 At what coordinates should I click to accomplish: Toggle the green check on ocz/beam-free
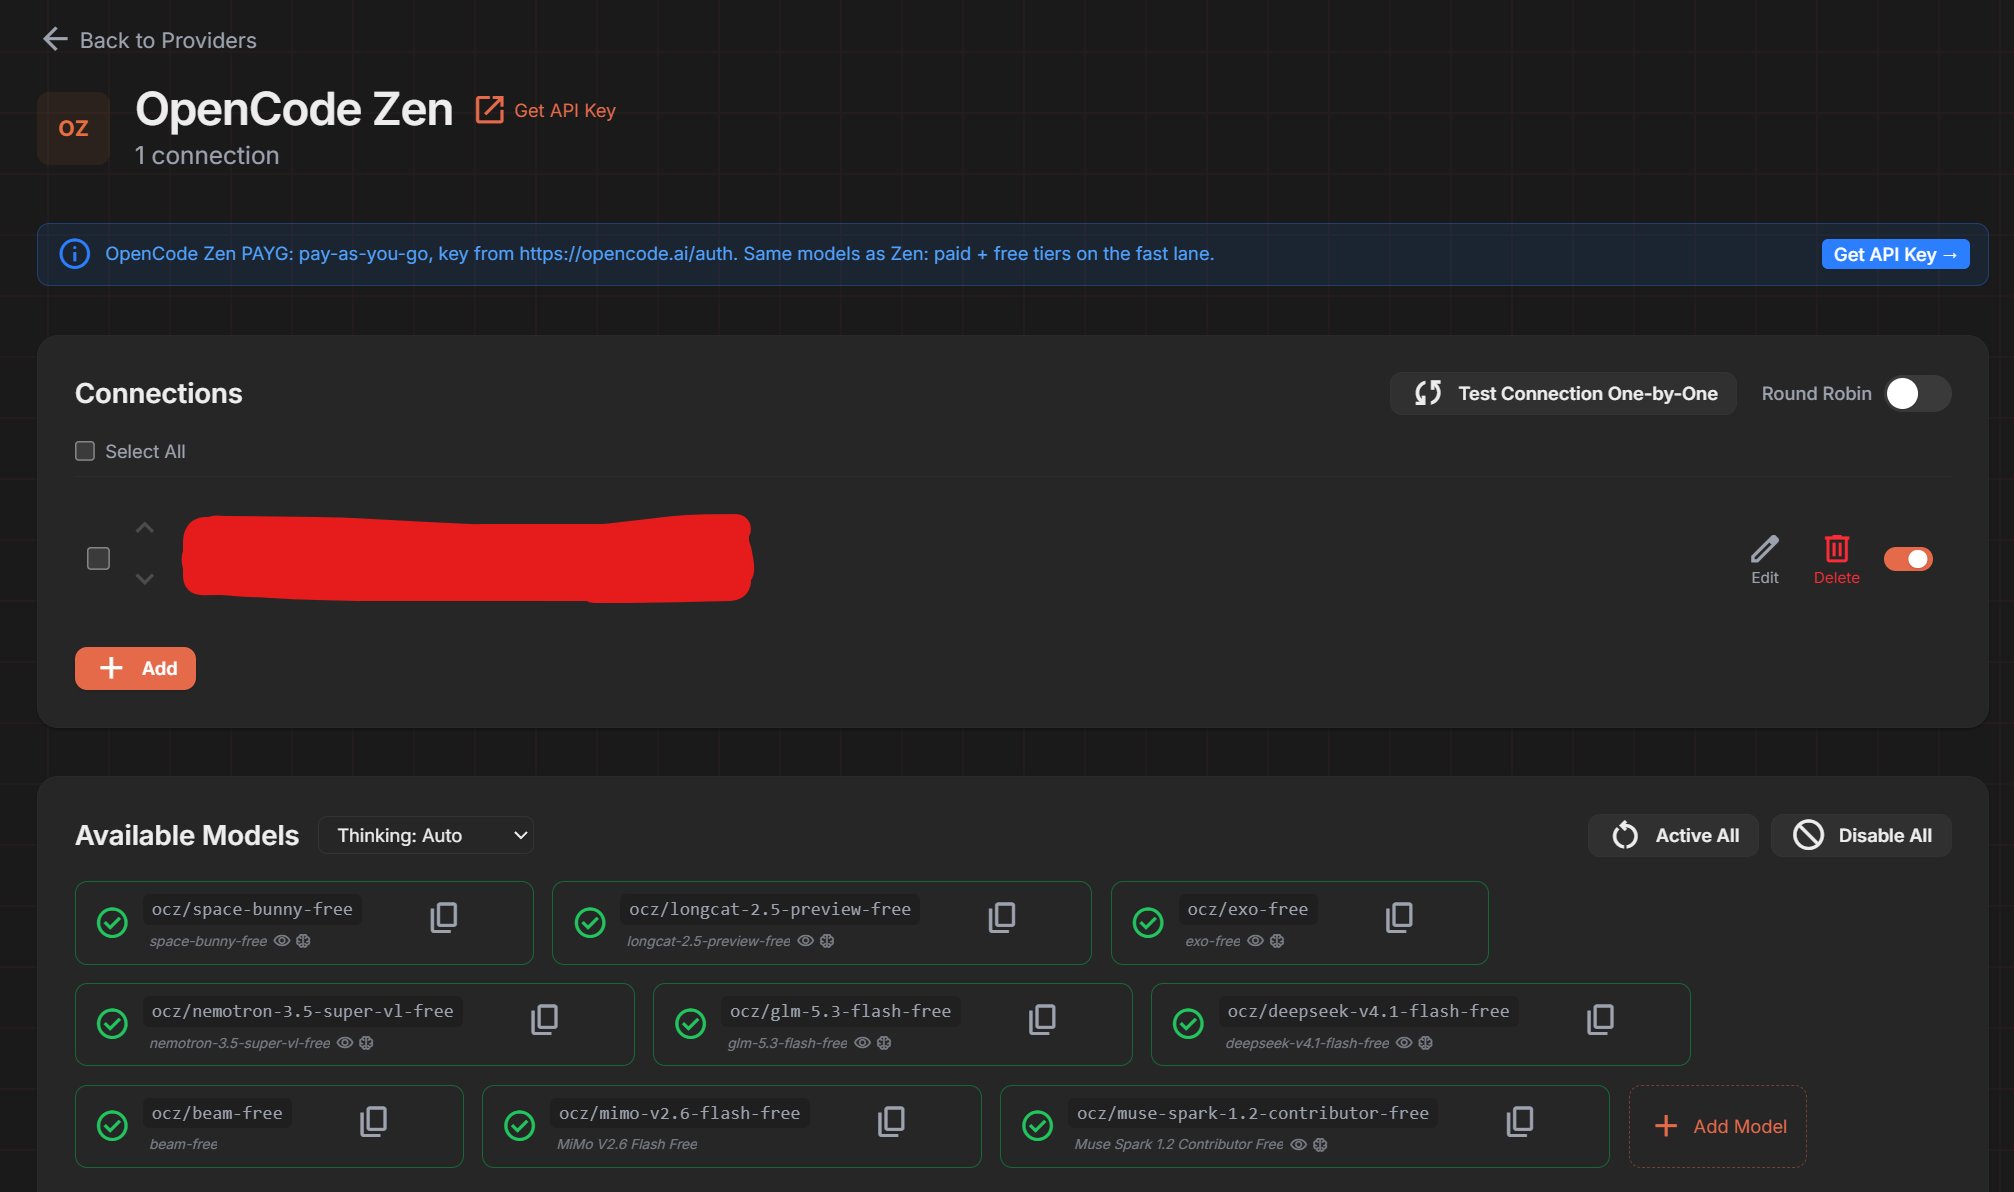[x=112, y=1126]
